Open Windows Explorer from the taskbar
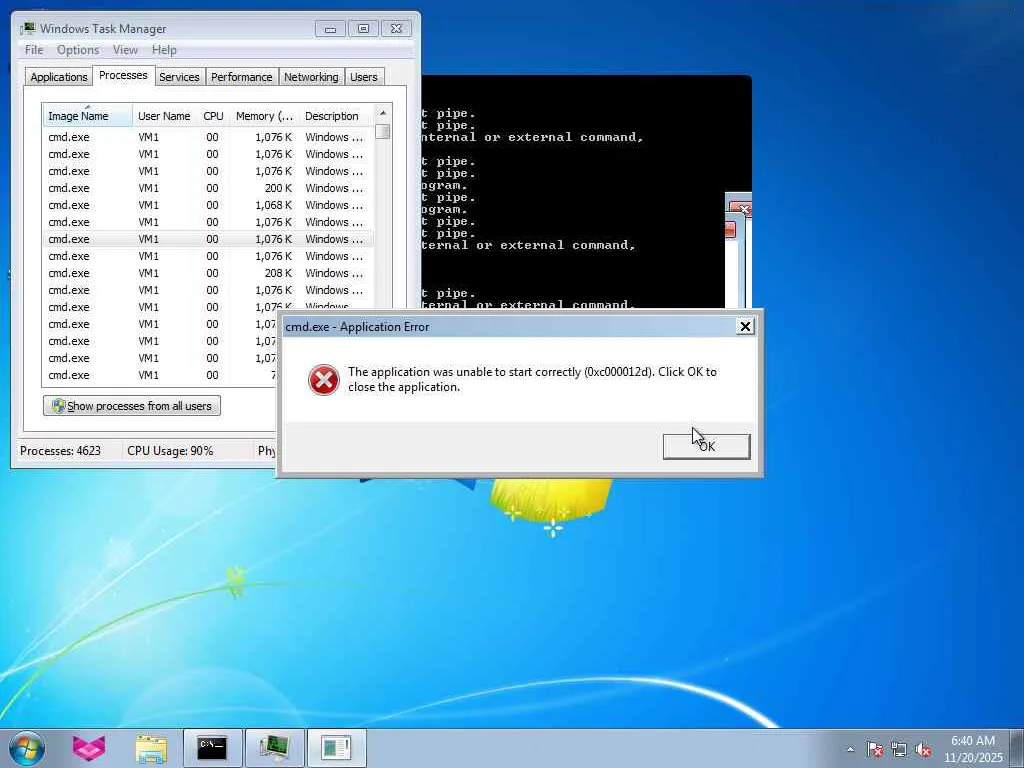The height and width of the screenshot is (768, 1024). click(x=152, y=748)
